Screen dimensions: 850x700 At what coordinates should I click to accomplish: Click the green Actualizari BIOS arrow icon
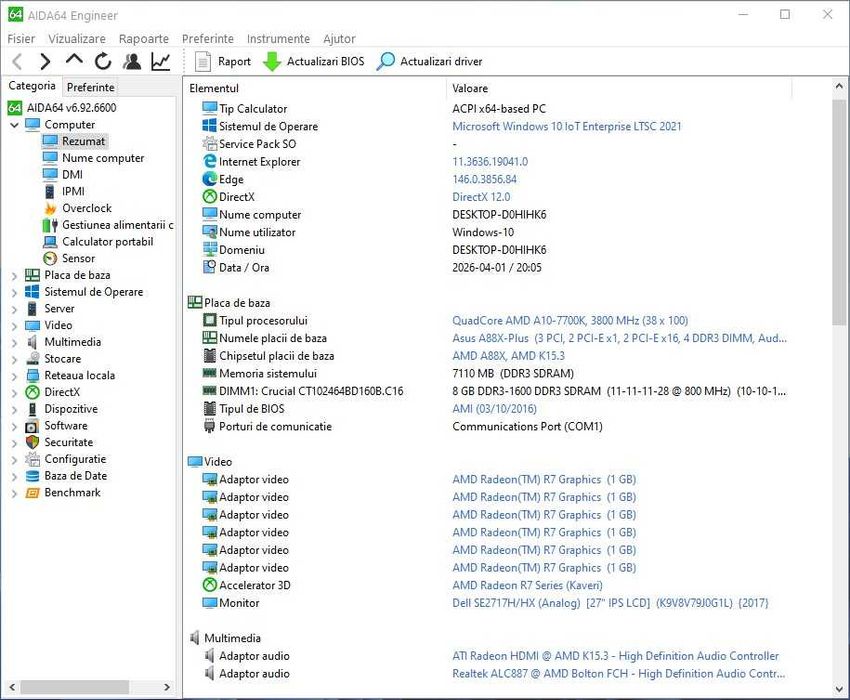point(272,61)
